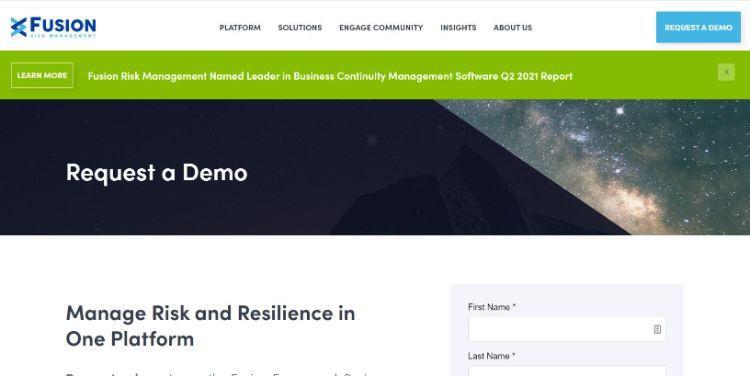Click the autofill icon in First Name field
This screenshot has height=376, width=750.
click(x=657, y=329)
